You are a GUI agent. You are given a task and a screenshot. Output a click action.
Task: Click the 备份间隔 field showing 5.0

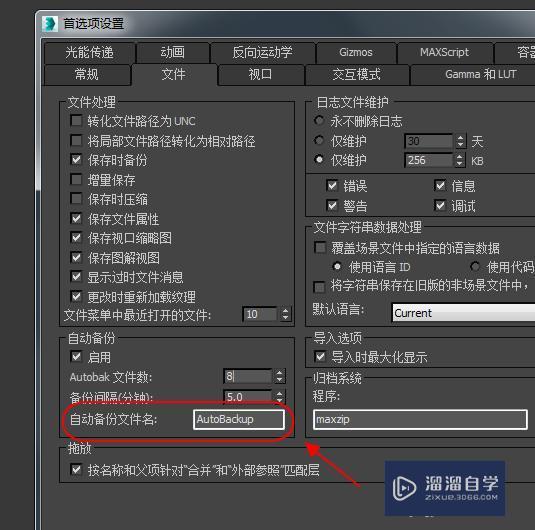pos(248,397)
